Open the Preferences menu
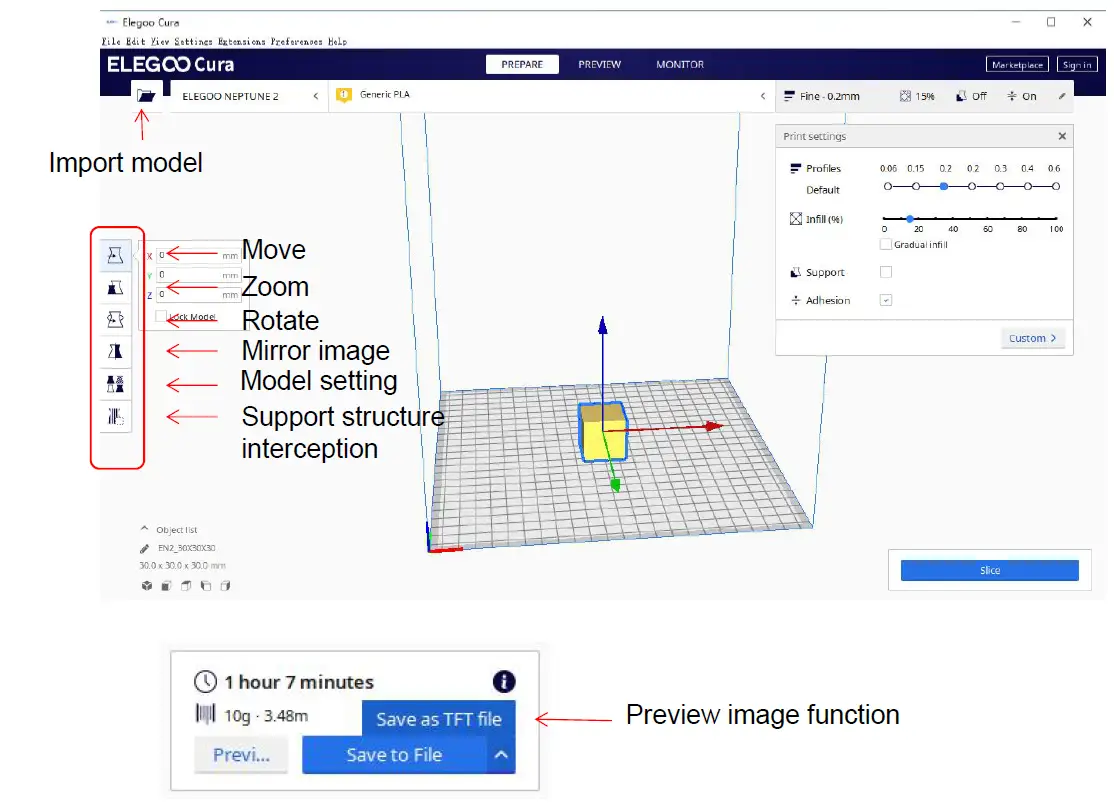Screen dimensions: 1114x809 [x=296, y=42]
